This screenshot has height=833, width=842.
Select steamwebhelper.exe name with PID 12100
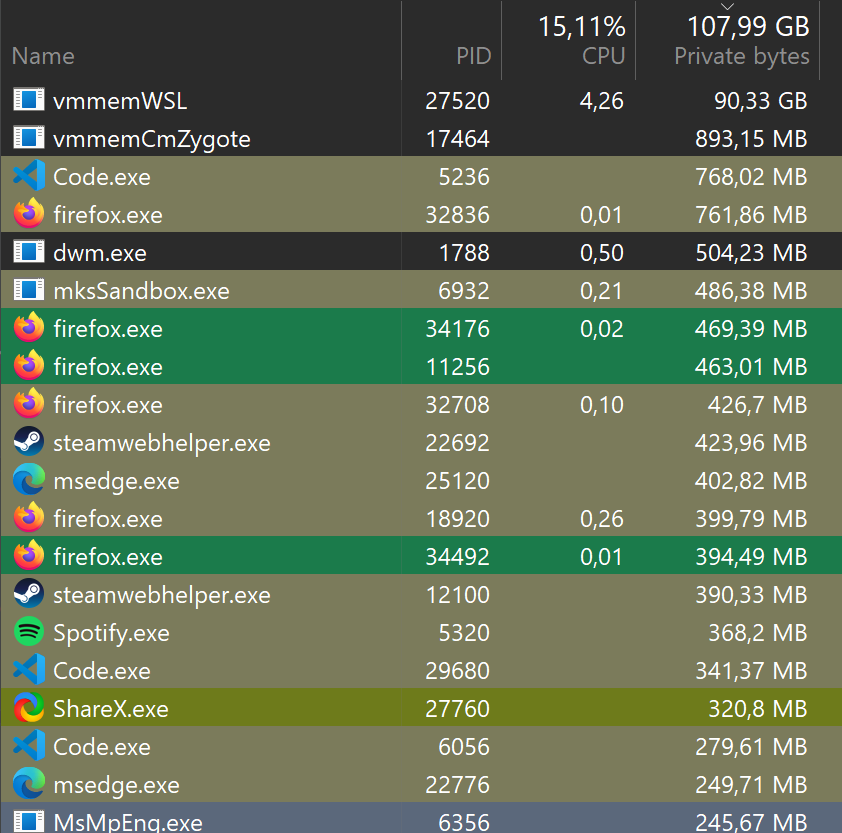pyautogui.click(x=162, y=596)
